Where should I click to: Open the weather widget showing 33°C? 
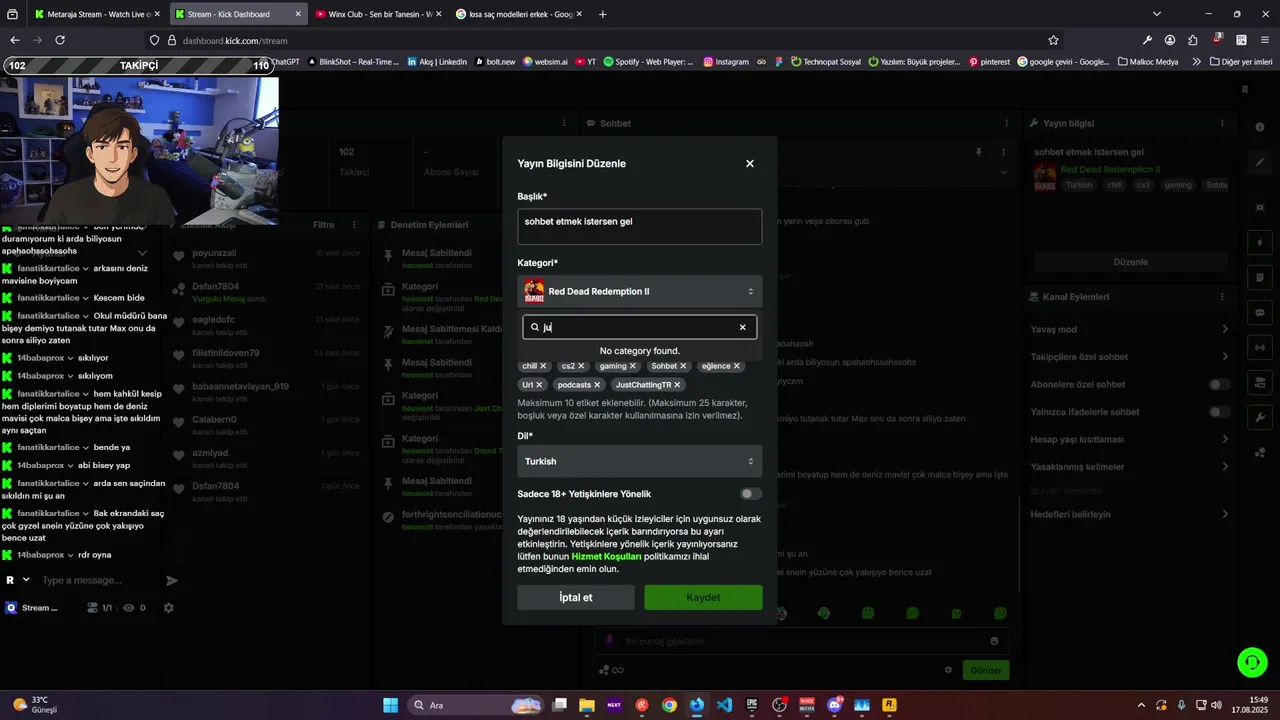click(33, 705)
